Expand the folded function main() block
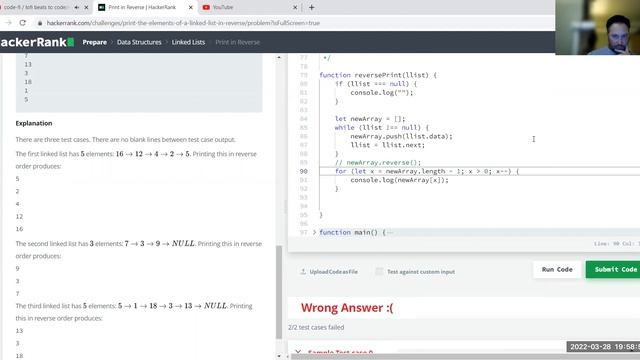Viewport: 640px width, 360px height. (x=314, y=232)
